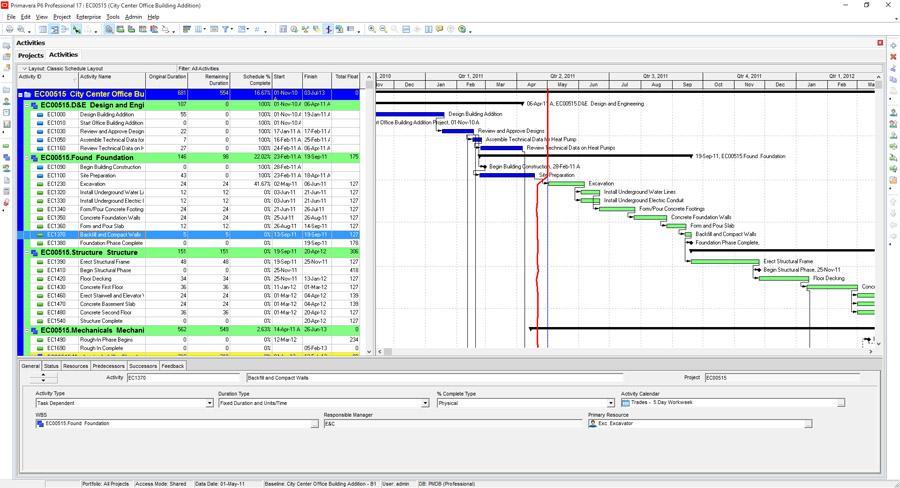Open the Enterprise menu
This screenshot has width=900, height=488.
click(x=88, y=17)
